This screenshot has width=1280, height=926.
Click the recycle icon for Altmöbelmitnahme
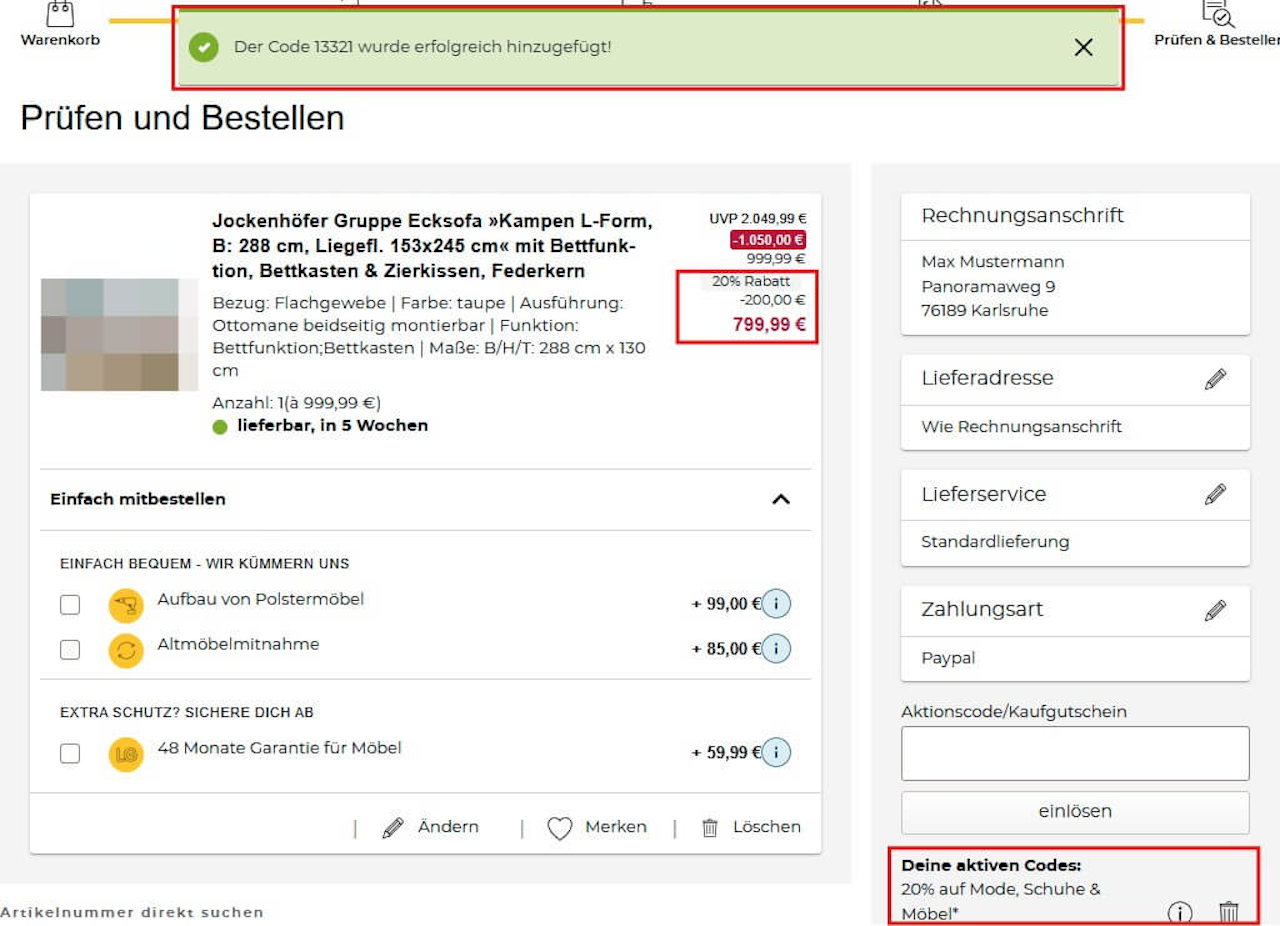coord(126,650)
